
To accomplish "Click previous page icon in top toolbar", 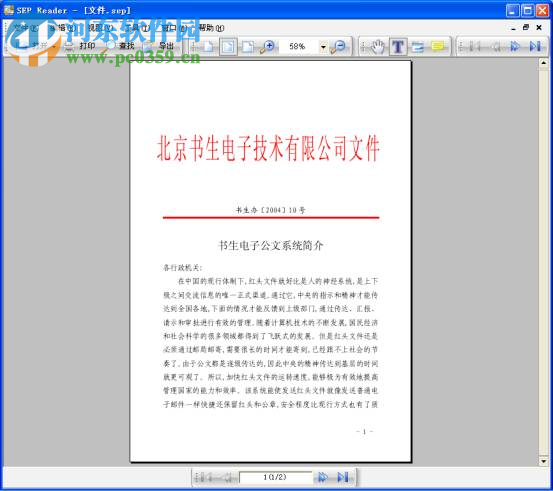I will coord(496,46).
